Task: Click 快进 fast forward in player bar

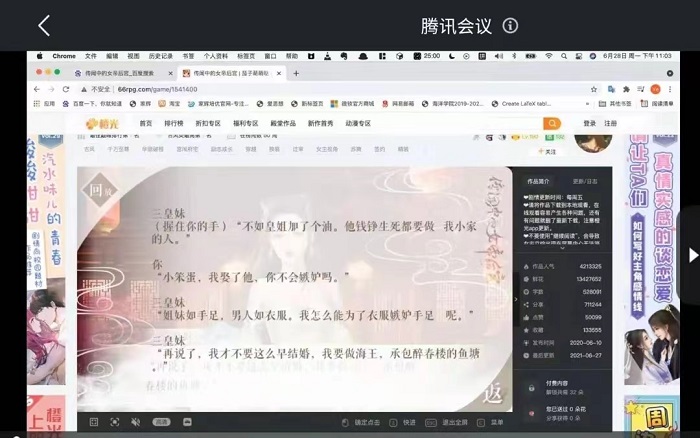Action: [x=403, y=422]
